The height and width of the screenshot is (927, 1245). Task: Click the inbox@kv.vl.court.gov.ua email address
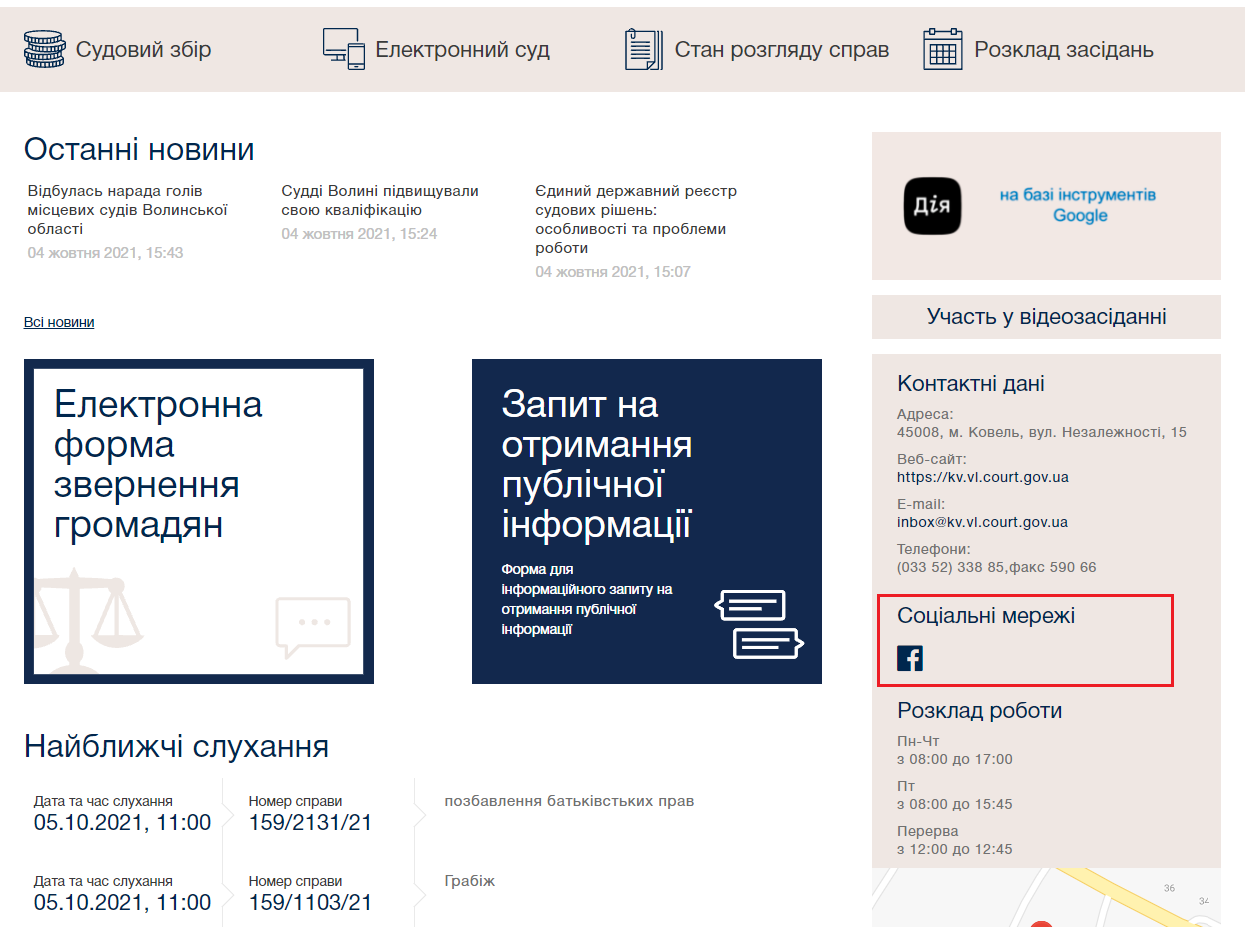(982, 522)
